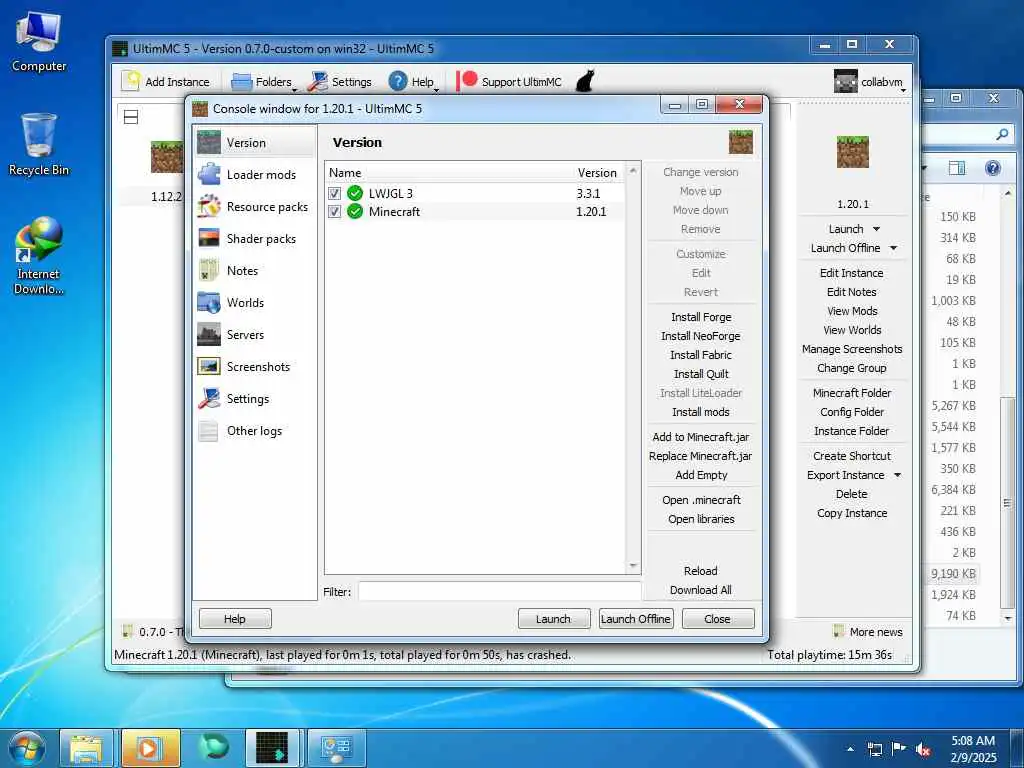The width and height of the screenshot is (1024, 768).
Task: Click the muted volume tray icon
Action: point(923,749)
